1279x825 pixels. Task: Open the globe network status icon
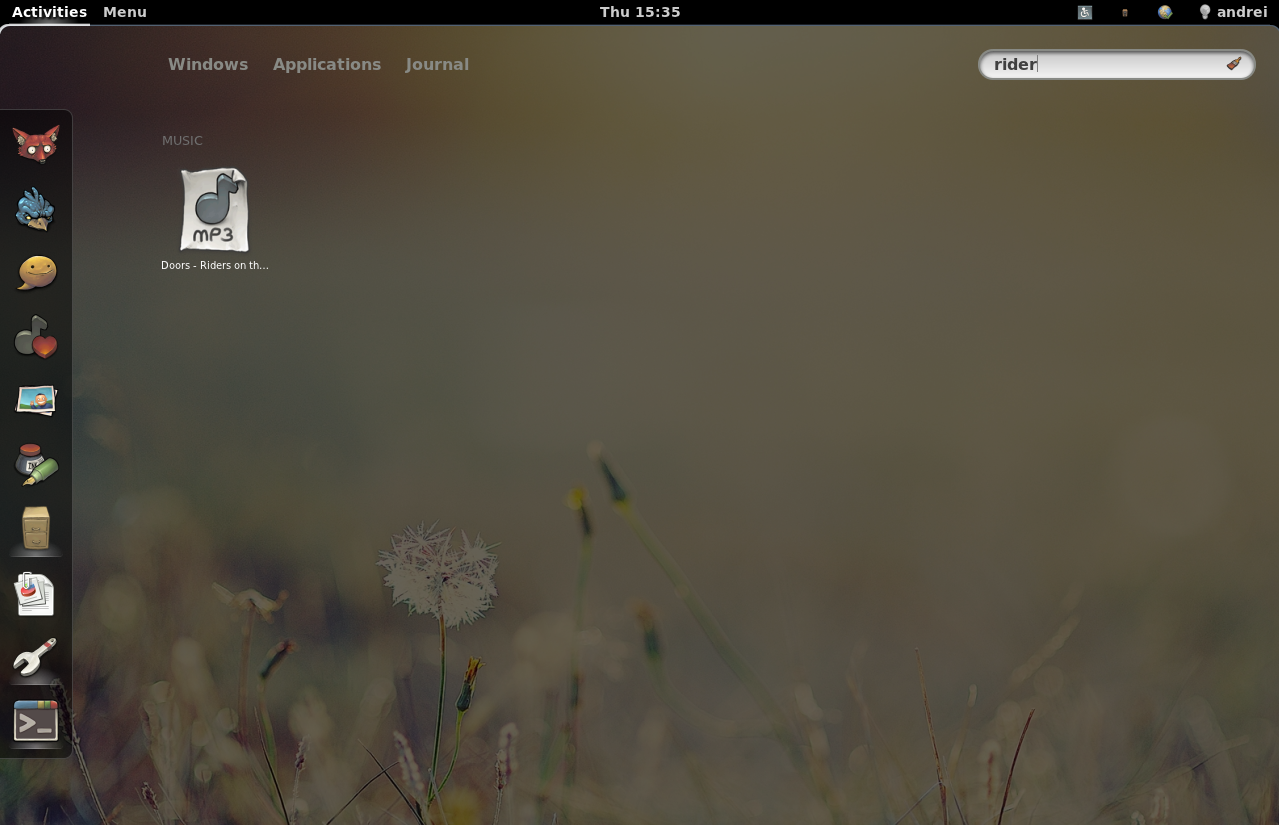tap(1165, 12)
